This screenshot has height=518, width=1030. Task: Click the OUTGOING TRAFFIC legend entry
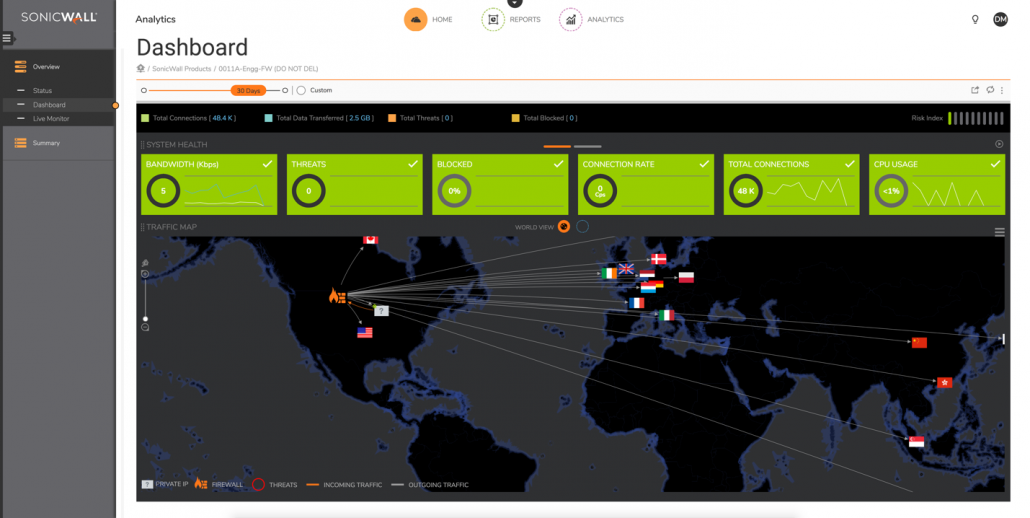point(430,485)
